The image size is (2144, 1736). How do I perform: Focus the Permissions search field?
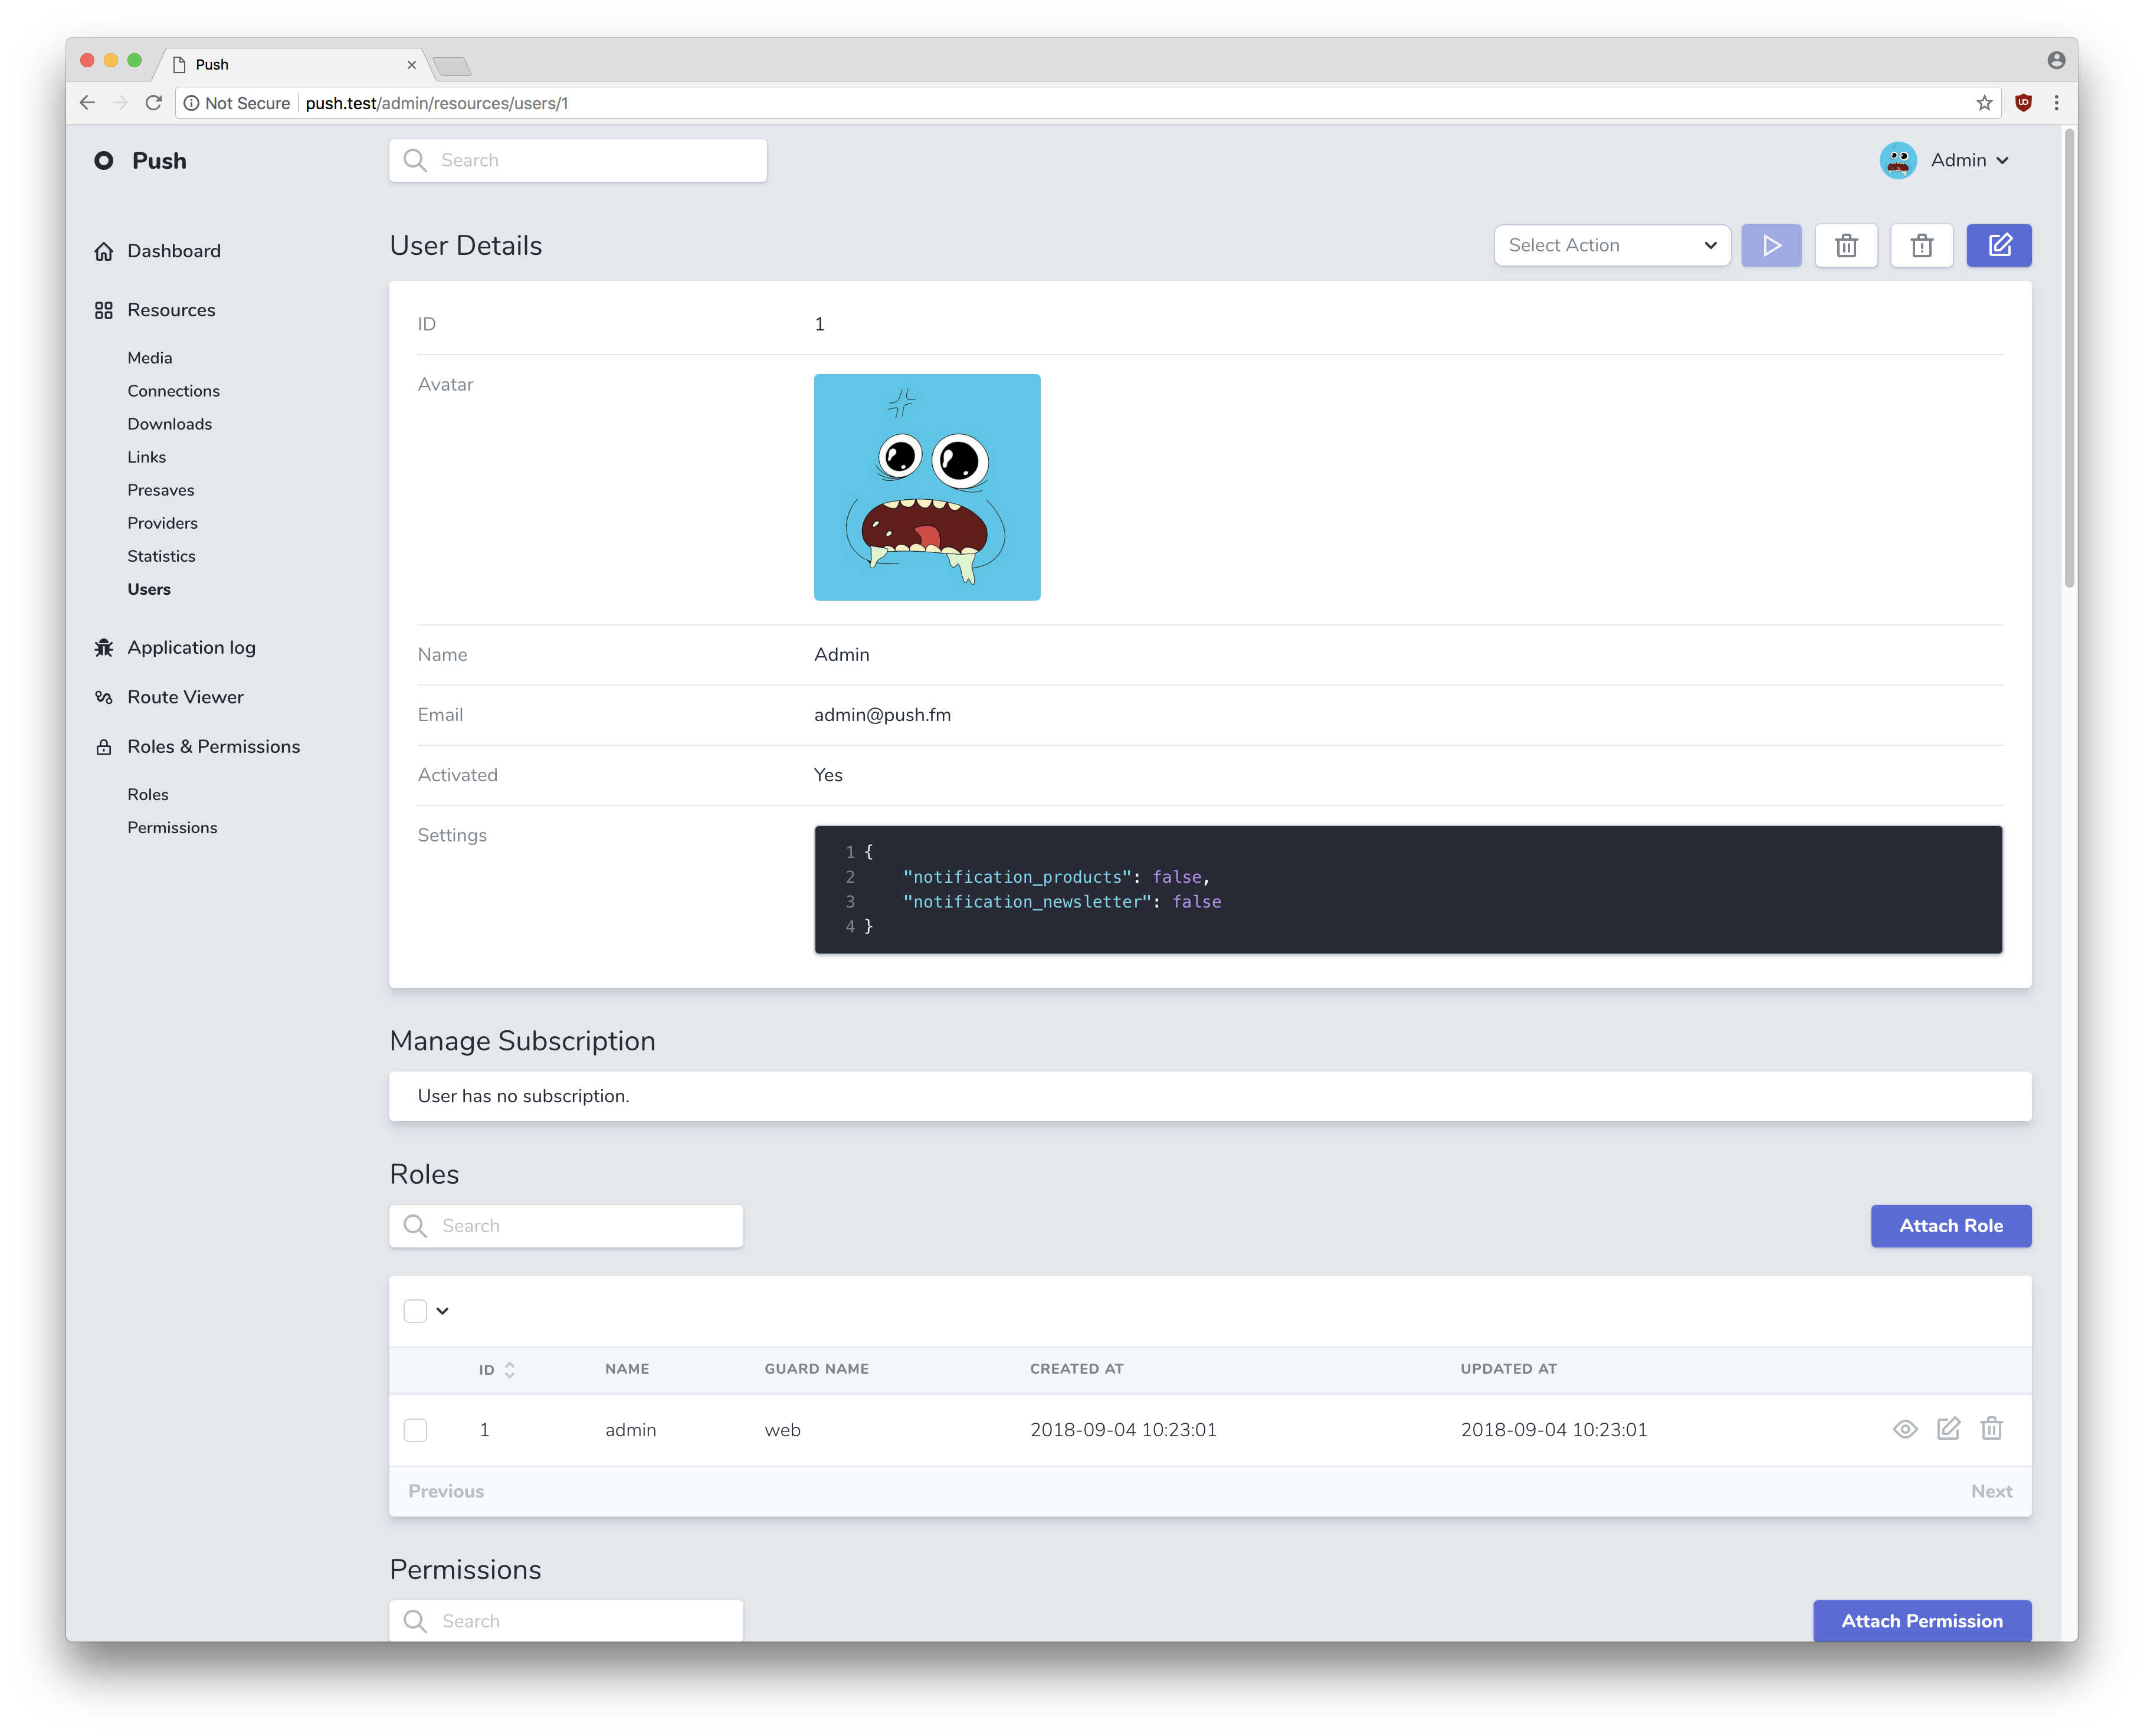[x=566, y=1621]
